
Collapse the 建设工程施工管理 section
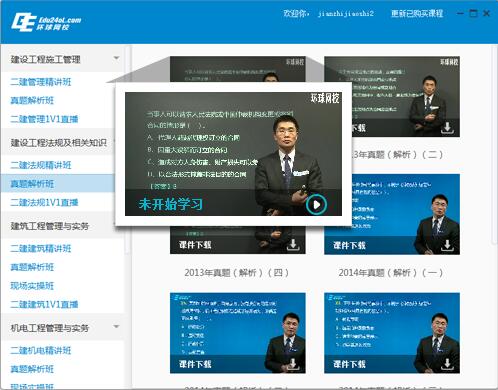[116, 58]
